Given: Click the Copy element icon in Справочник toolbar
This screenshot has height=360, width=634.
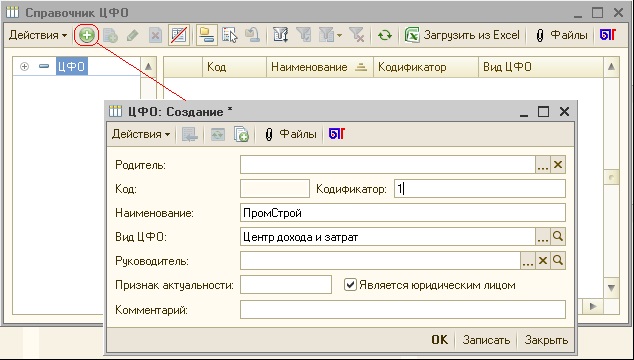Looking at the screenshot, I should point(110,36).
